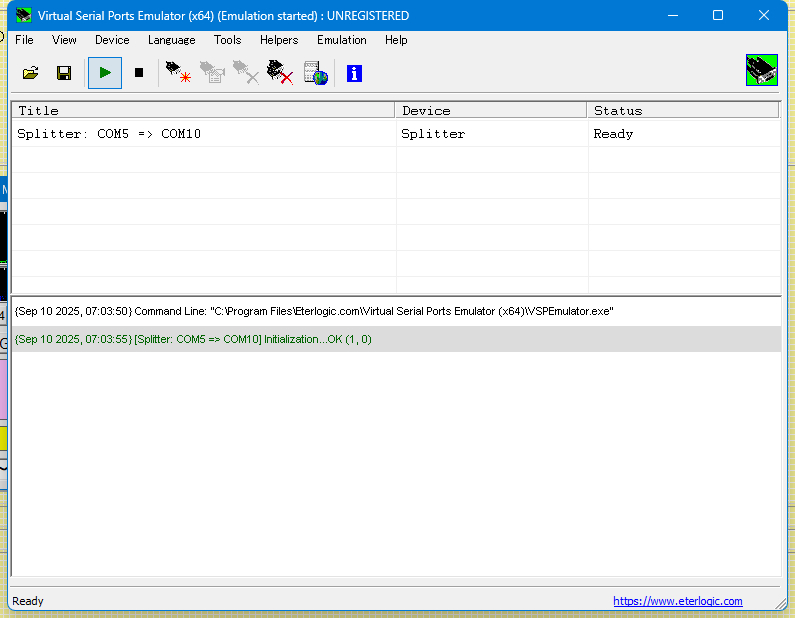
Task: Sort by the Title column header
Action: 203,111
